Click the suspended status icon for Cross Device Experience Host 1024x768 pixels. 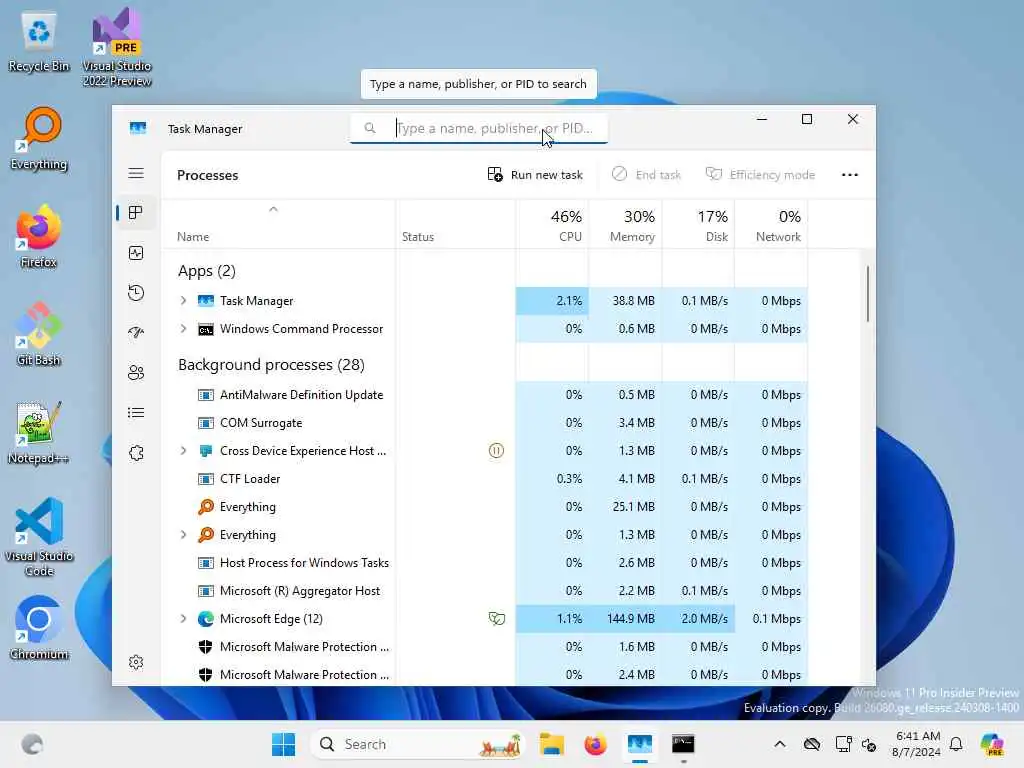click(496, 451)
